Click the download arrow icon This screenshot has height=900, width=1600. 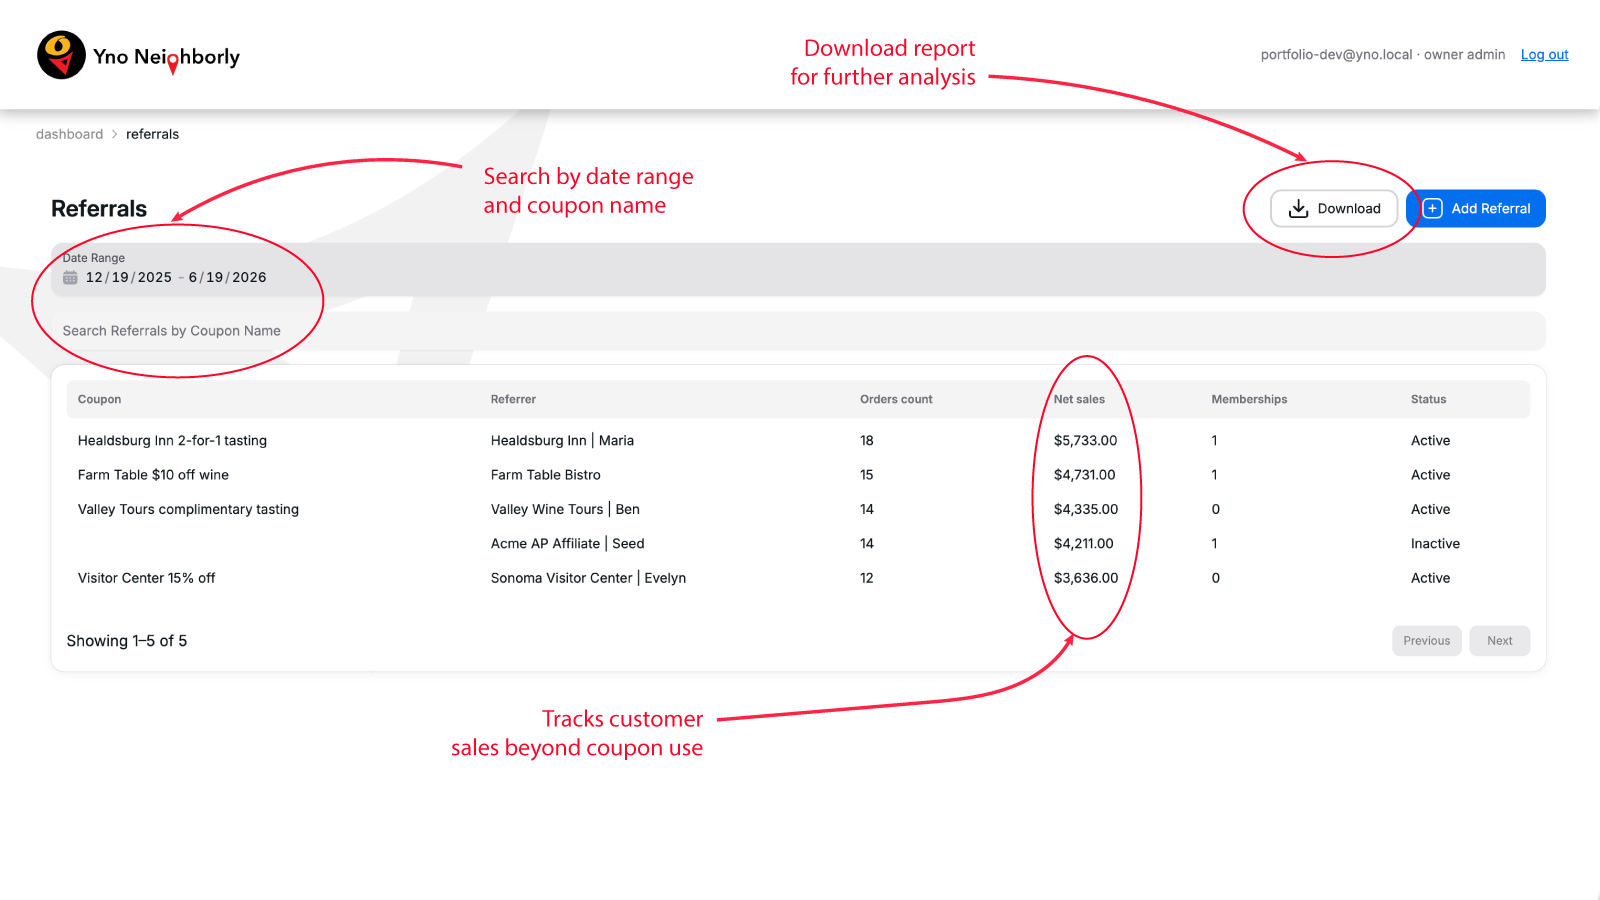pyautogui.click(x=1298, y=208)
